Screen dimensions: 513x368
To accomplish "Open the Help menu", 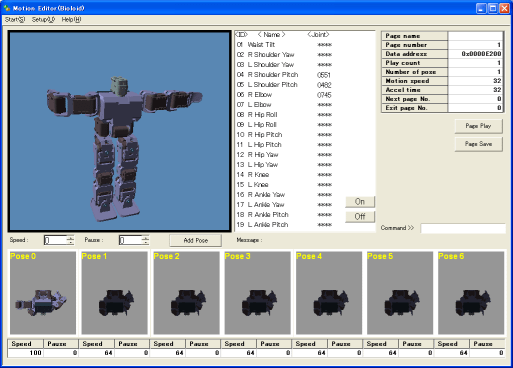I will [x=71, y=20].
